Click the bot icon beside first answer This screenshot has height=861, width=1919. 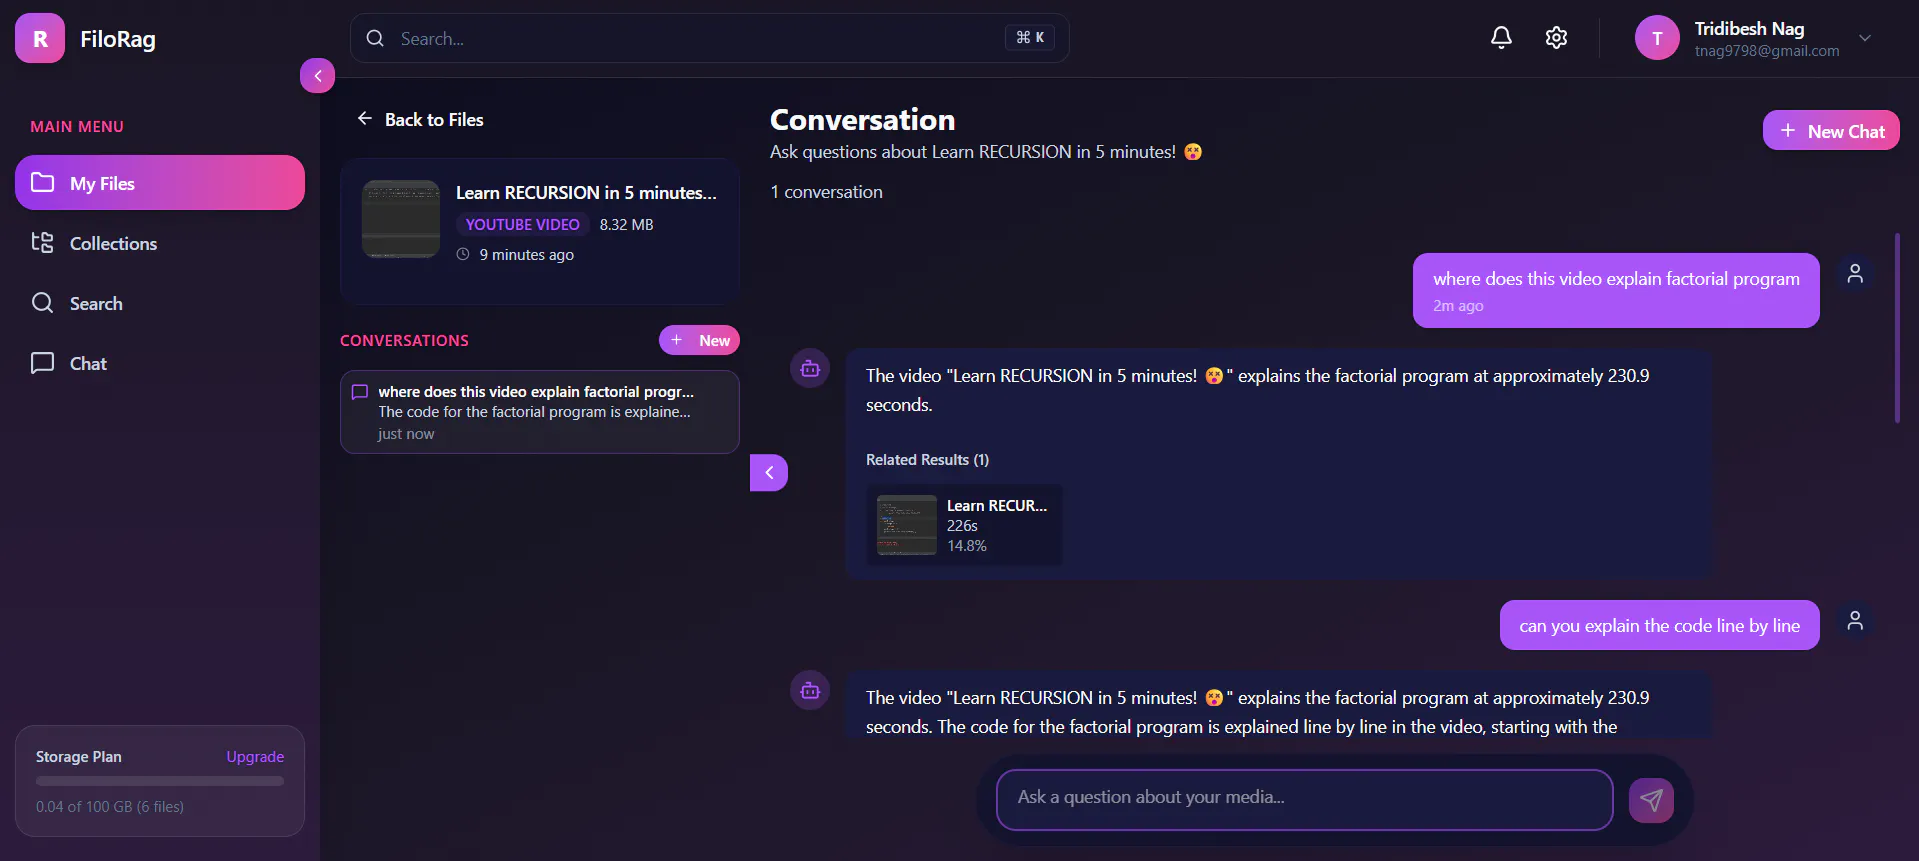[x=810, y=369]
